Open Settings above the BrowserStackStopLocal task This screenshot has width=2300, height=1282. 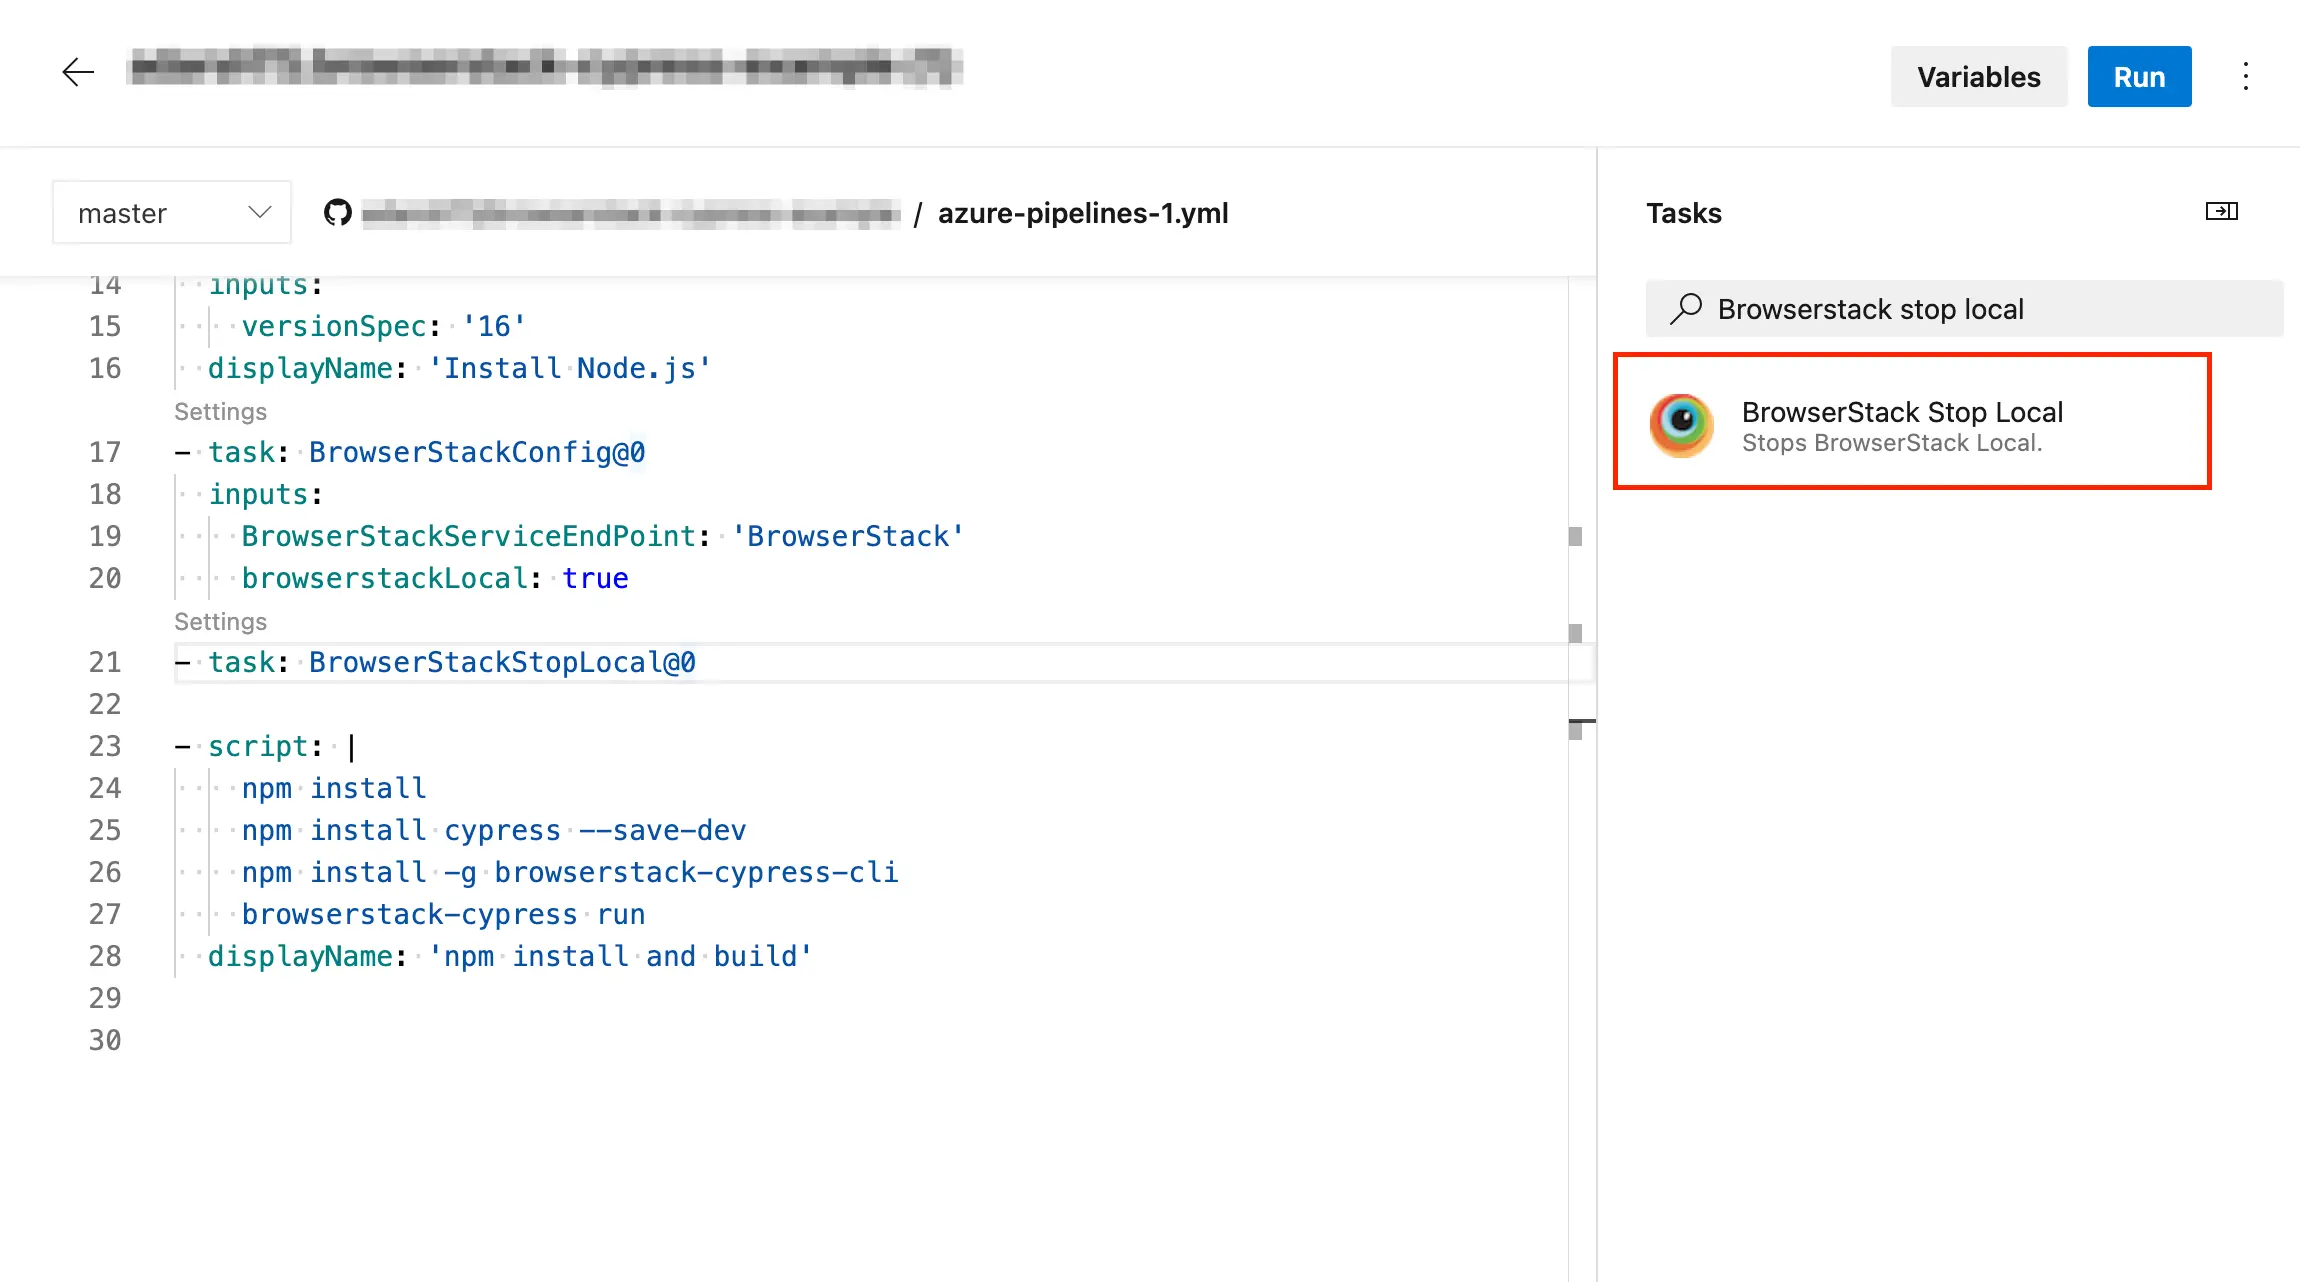[x=220, y=622]
